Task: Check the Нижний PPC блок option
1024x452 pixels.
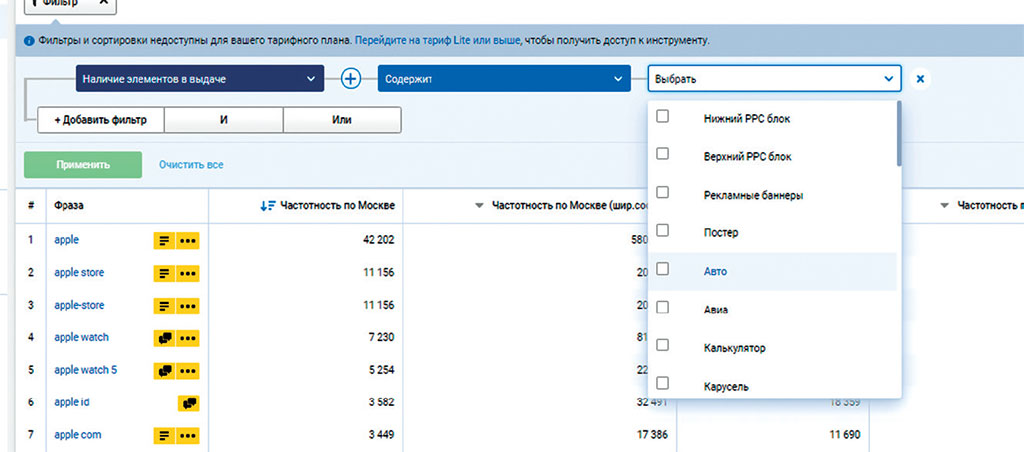Action: pos(662,116)
